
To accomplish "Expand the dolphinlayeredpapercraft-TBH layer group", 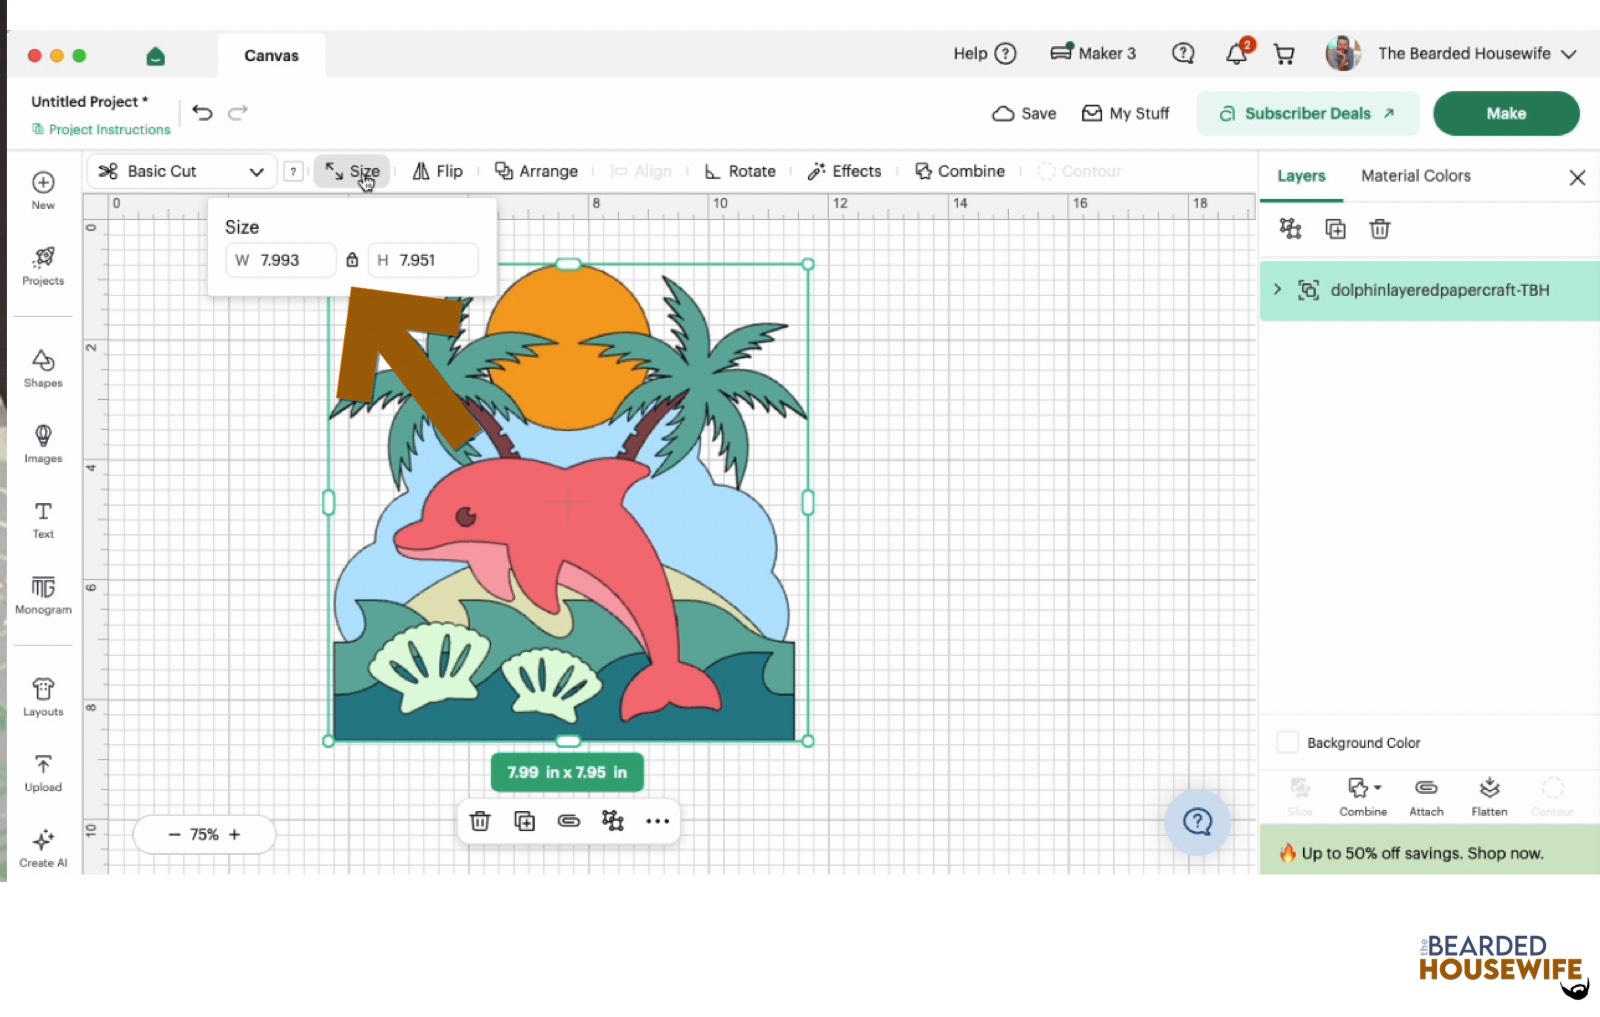I will [x=1277, y=289].
